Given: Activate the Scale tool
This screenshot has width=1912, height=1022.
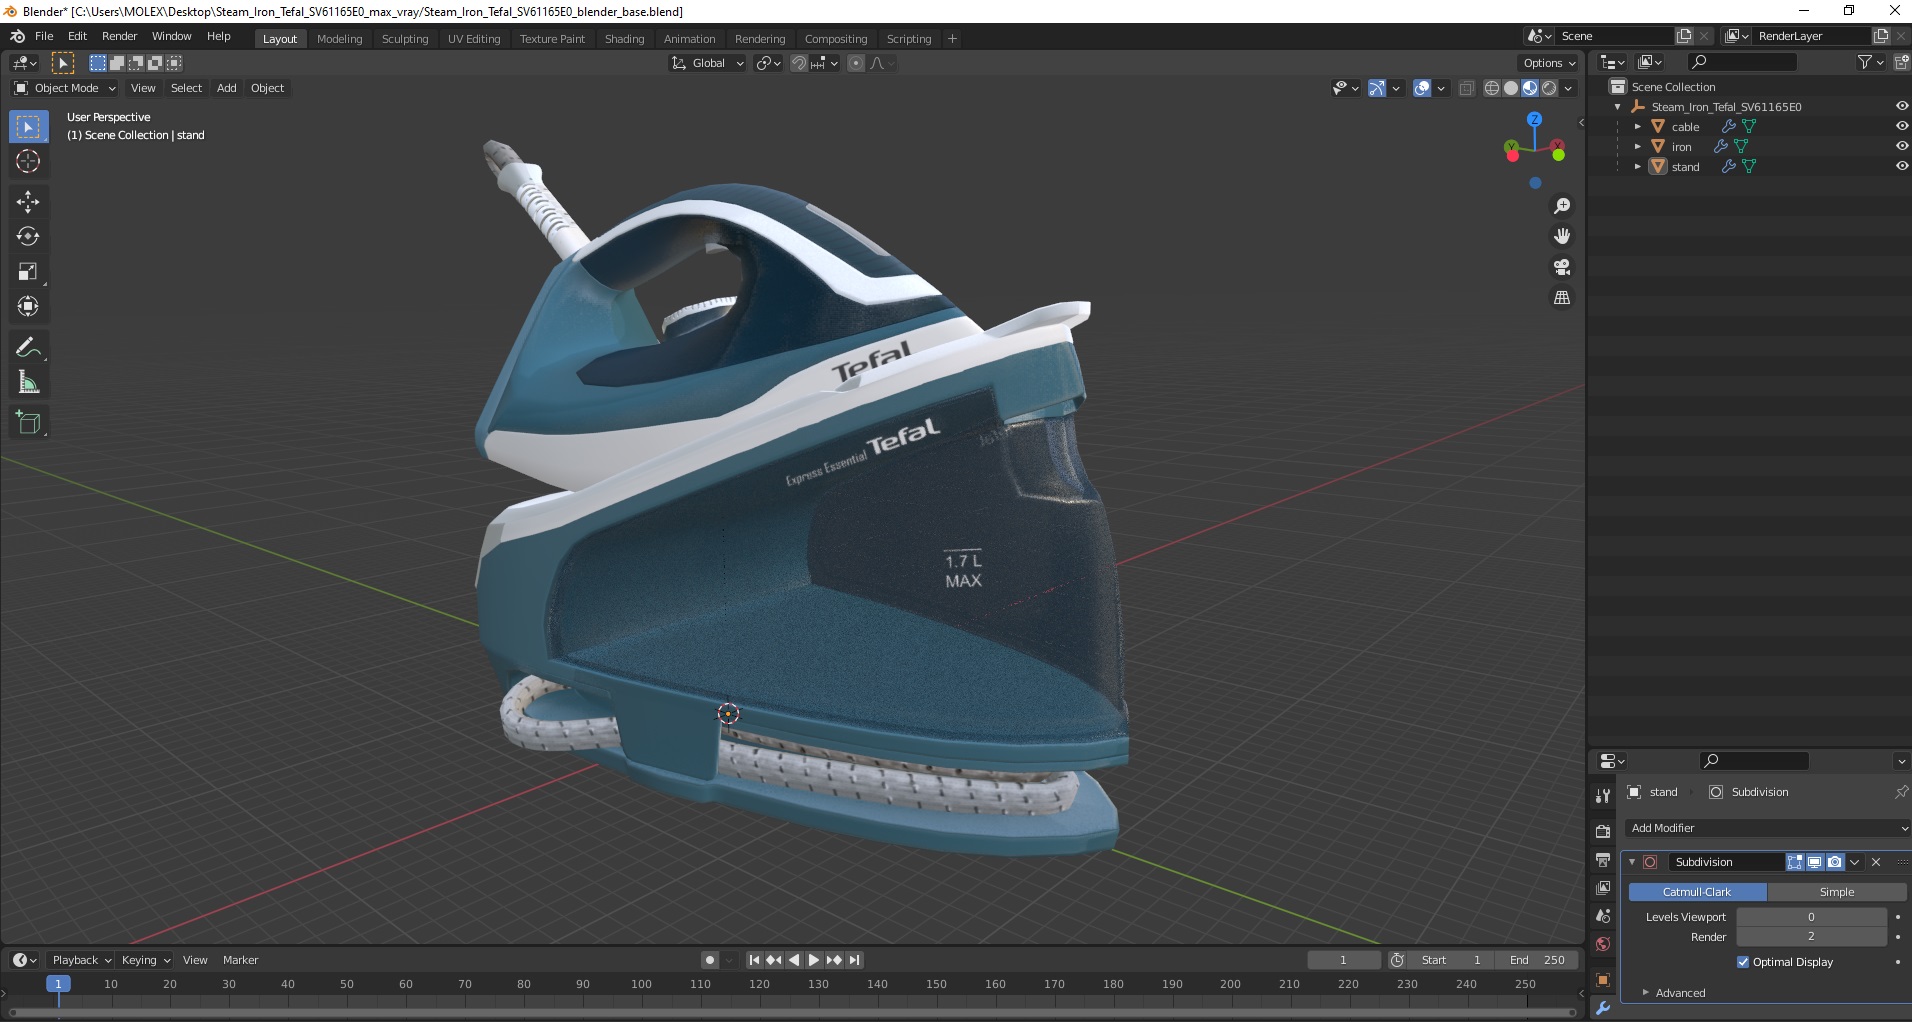Looking at the screenshot, I should pos(28,271).
